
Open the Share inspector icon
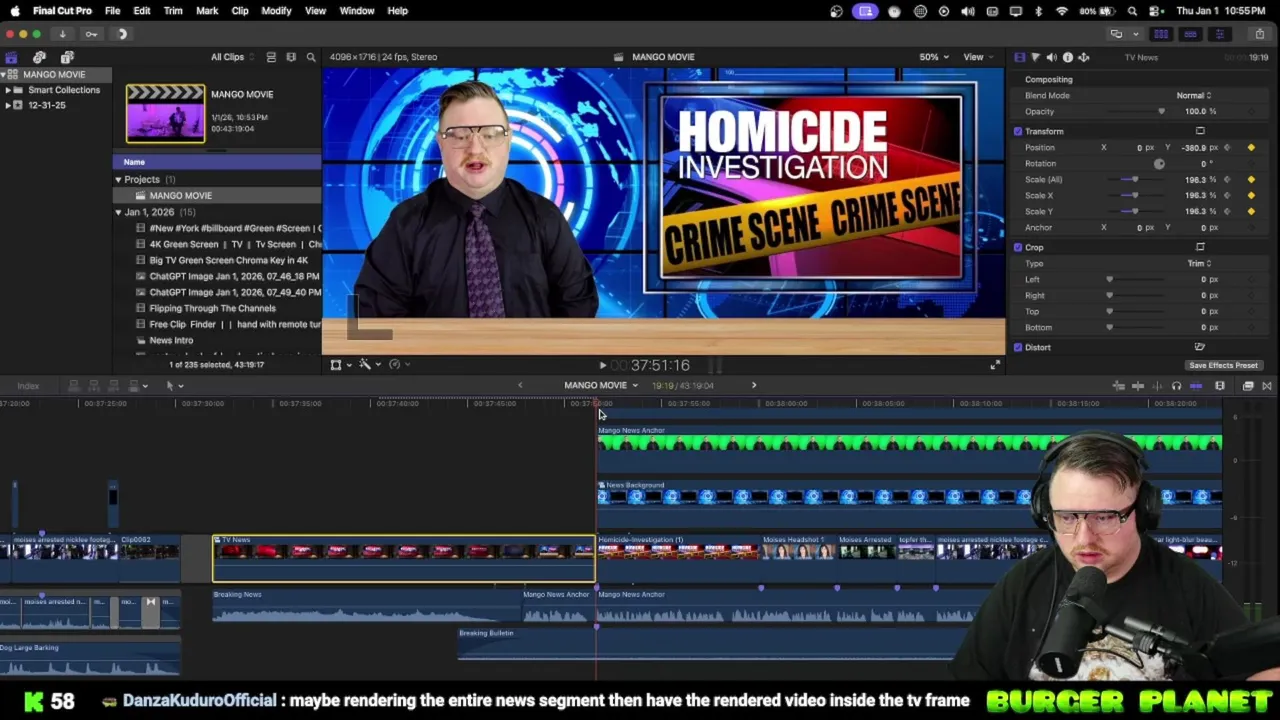1083,57
